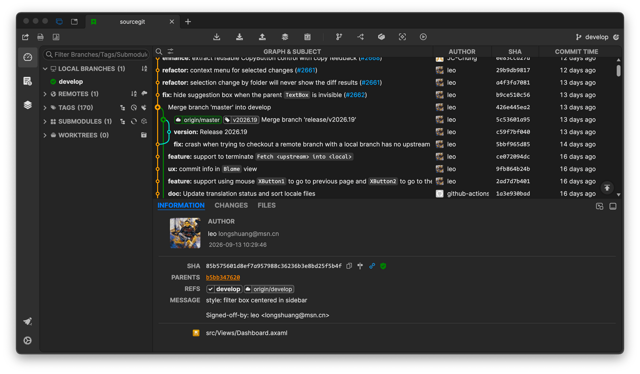The image size is (640, 374).
Task: Click add submodule icon in SUBMODULES row
Action: (144, 122)
